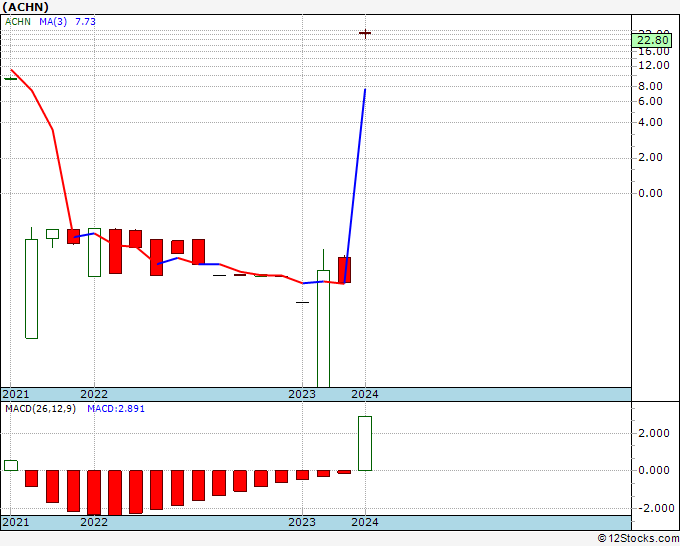Click the 6.00 price axis label

click(x=651, y=101)
